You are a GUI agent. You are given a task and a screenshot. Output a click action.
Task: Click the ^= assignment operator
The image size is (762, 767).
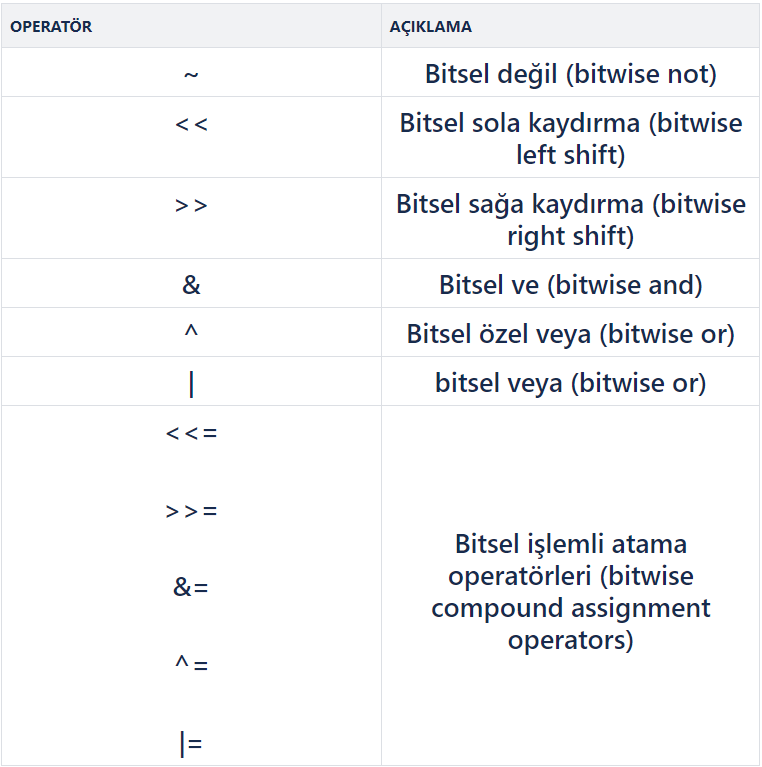[x=191, y=664]
